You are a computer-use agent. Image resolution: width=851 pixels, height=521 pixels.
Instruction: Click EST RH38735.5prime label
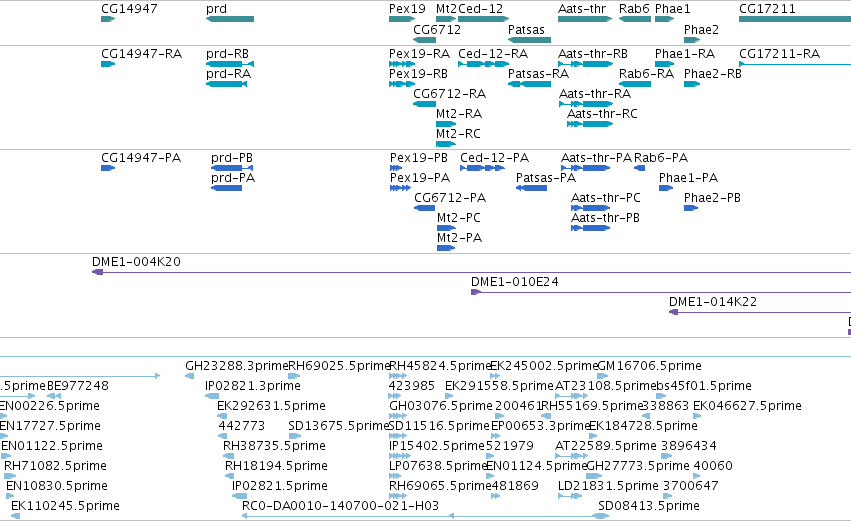click(274, 447)
